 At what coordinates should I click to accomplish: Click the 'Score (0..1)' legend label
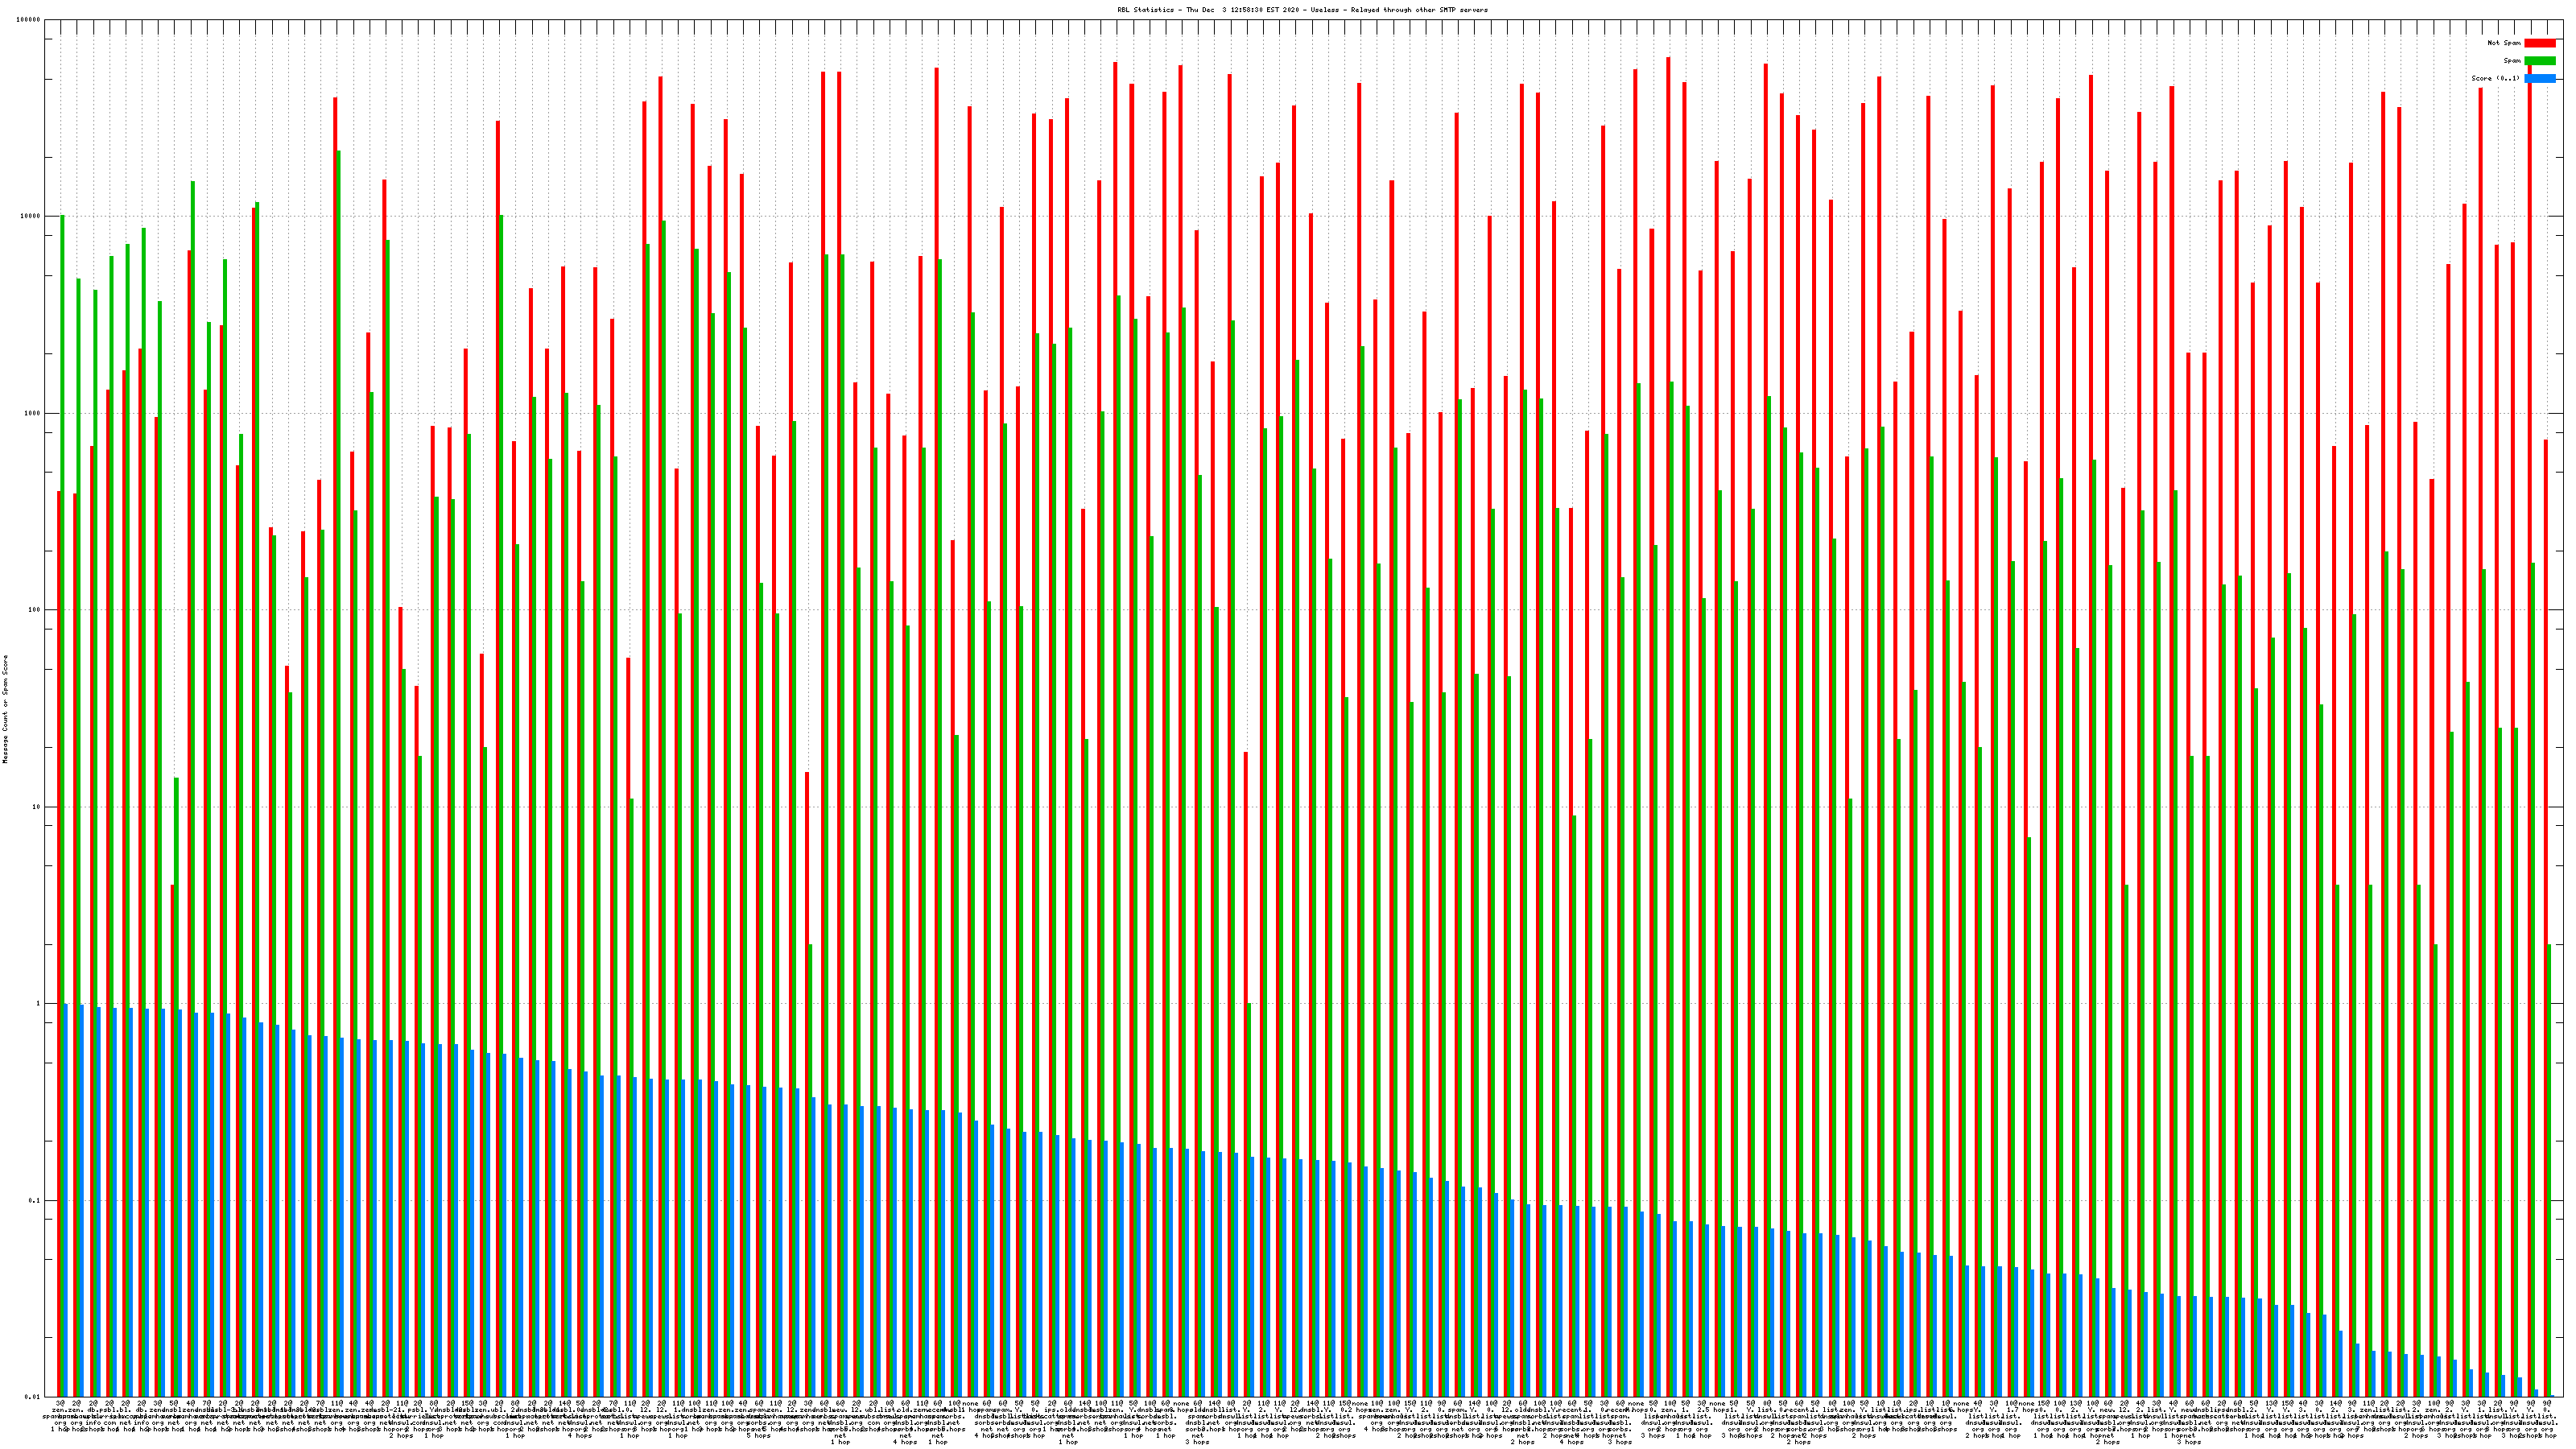2495,78
